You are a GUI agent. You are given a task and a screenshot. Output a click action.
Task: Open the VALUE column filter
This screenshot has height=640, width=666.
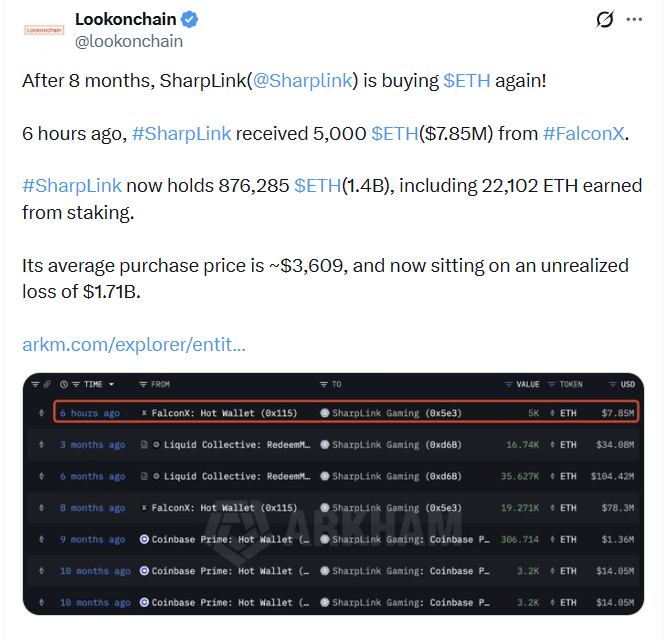tap(508, 384)
